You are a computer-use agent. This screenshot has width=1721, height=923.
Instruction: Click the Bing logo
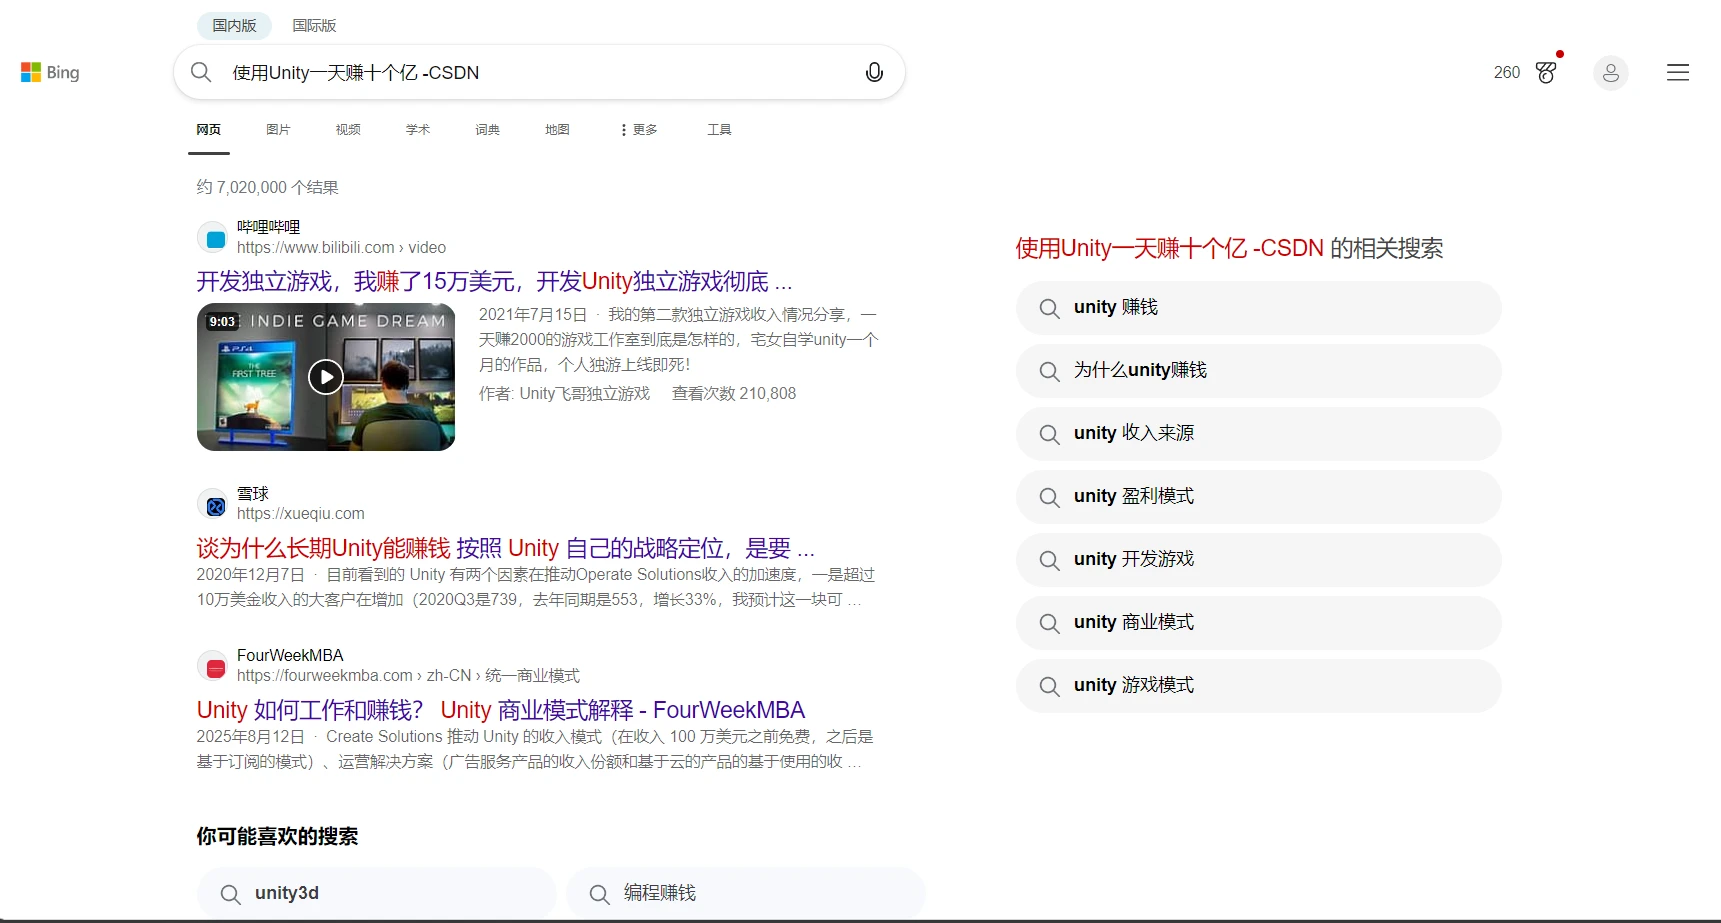pos(50,72)
